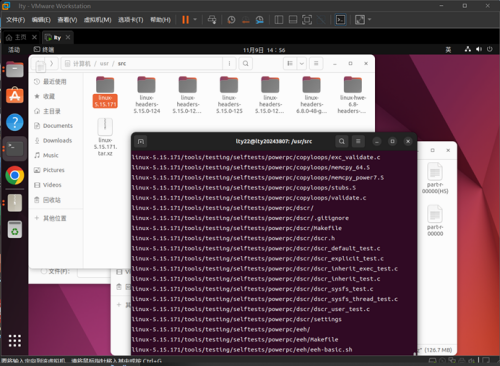Send Ctrl+Alt+Del to the virtual machine
The height and width of the screenshot is (366, 500).
(212, 20)
